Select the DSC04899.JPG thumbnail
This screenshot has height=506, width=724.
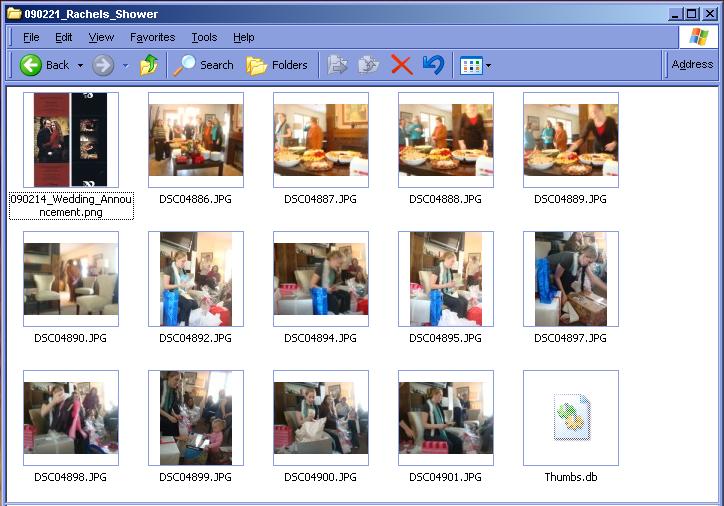click(196, 418)
